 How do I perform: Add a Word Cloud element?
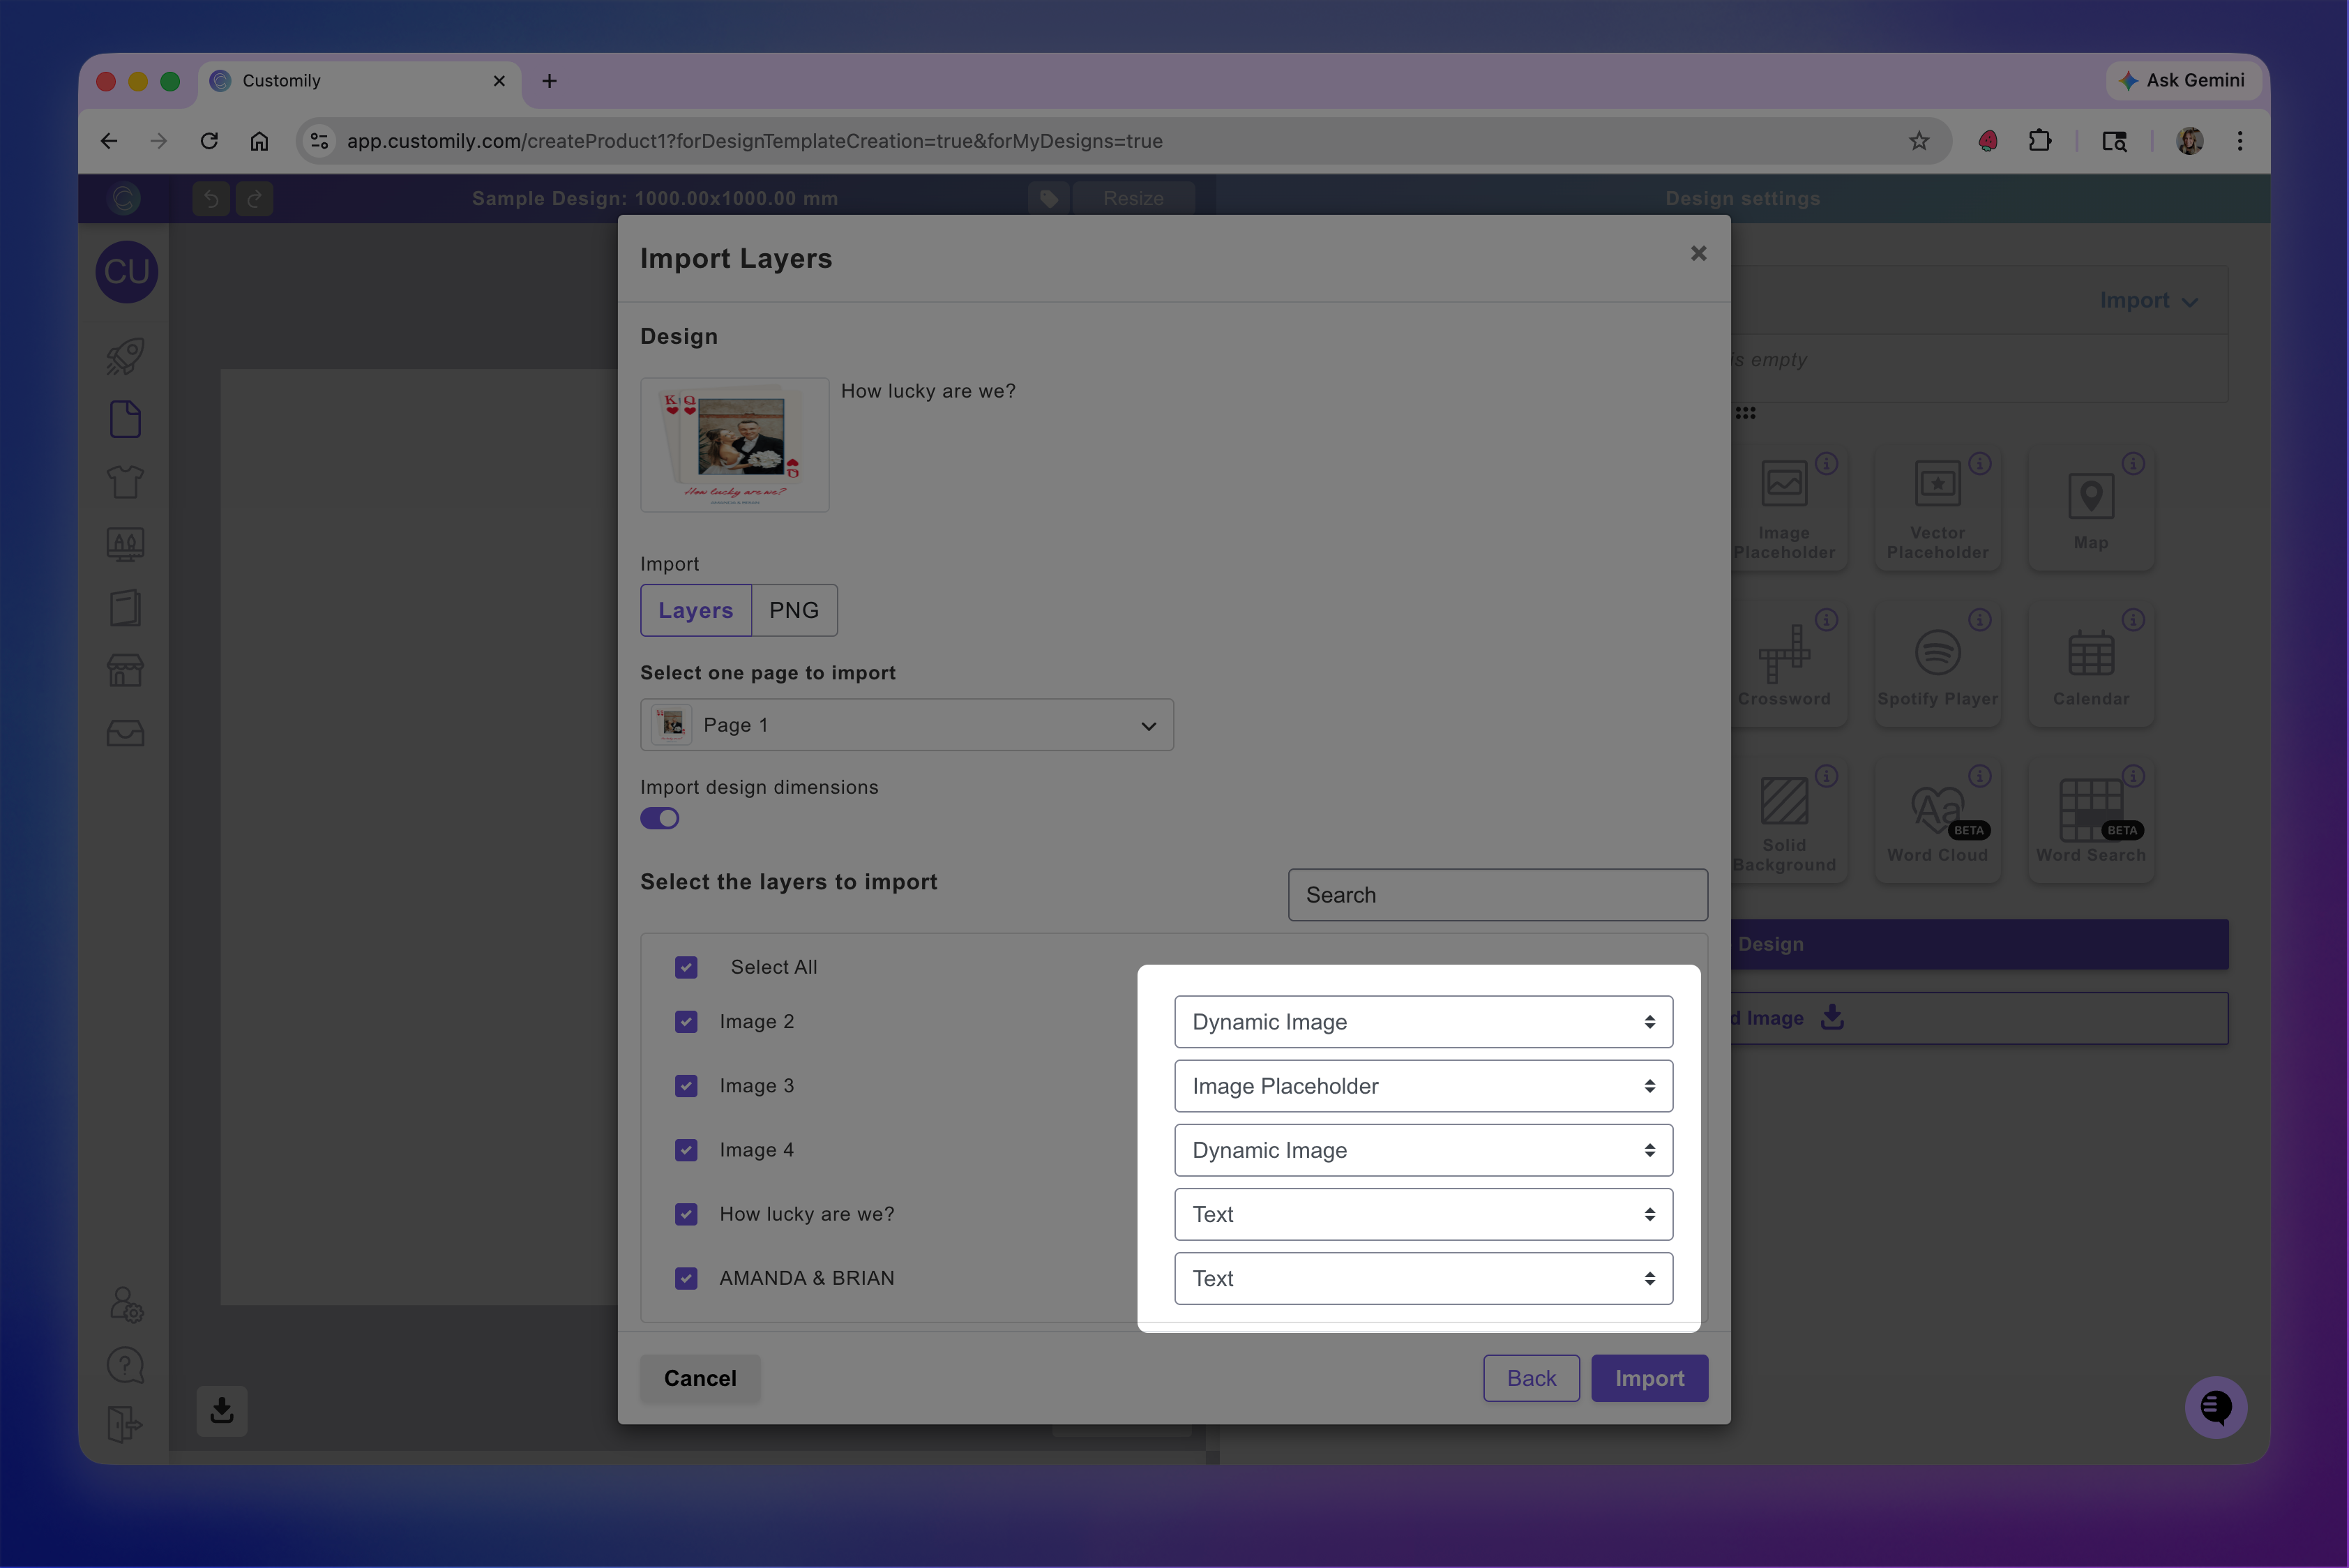click(1937, 822)
